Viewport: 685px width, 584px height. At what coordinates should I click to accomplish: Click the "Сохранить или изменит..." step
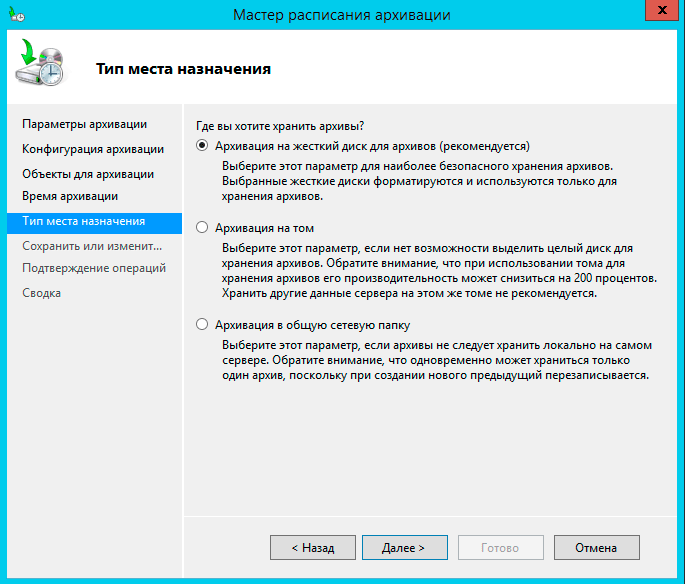pos(92,245)
